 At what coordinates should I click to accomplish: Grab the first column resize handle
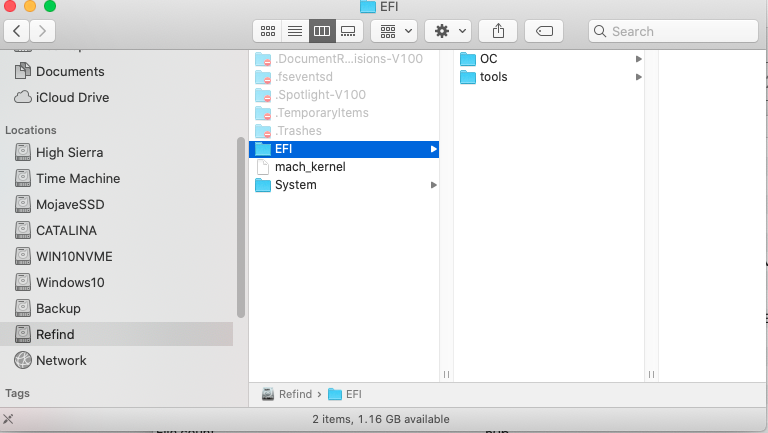point(446,374)
